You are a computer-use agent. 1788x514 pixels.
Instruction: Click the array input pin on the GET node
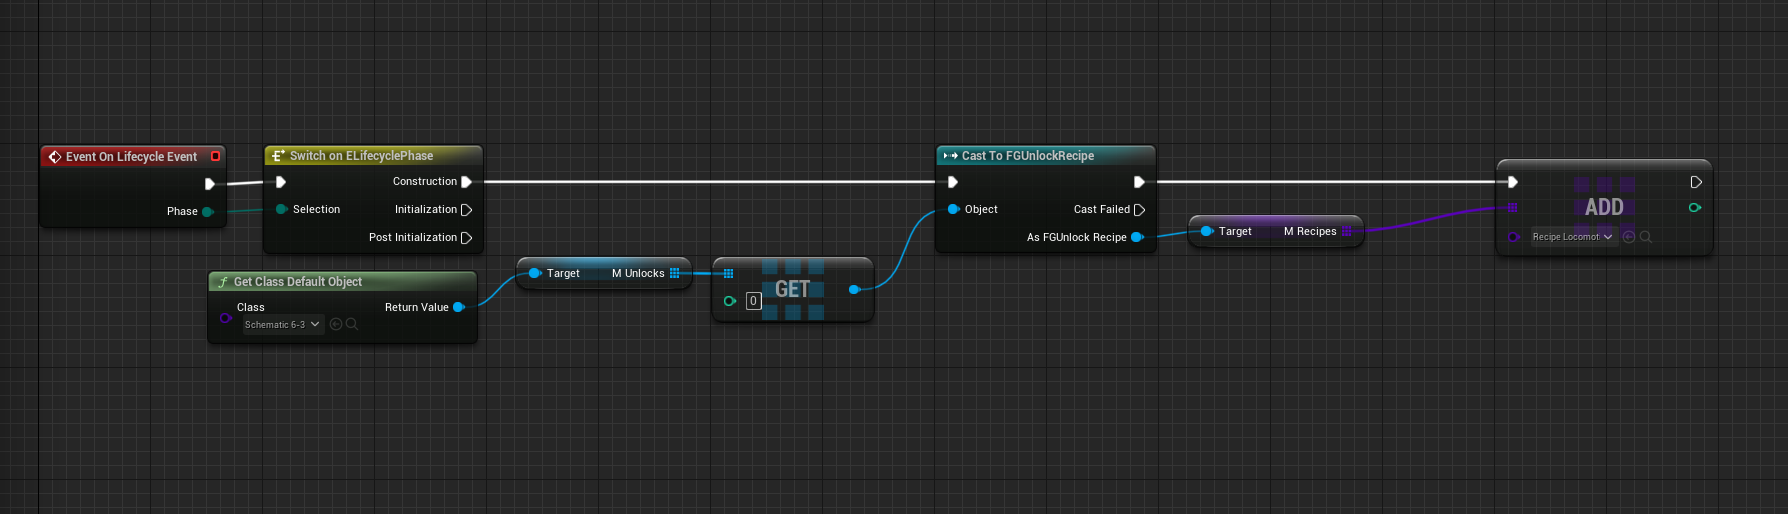coord(728,273)
